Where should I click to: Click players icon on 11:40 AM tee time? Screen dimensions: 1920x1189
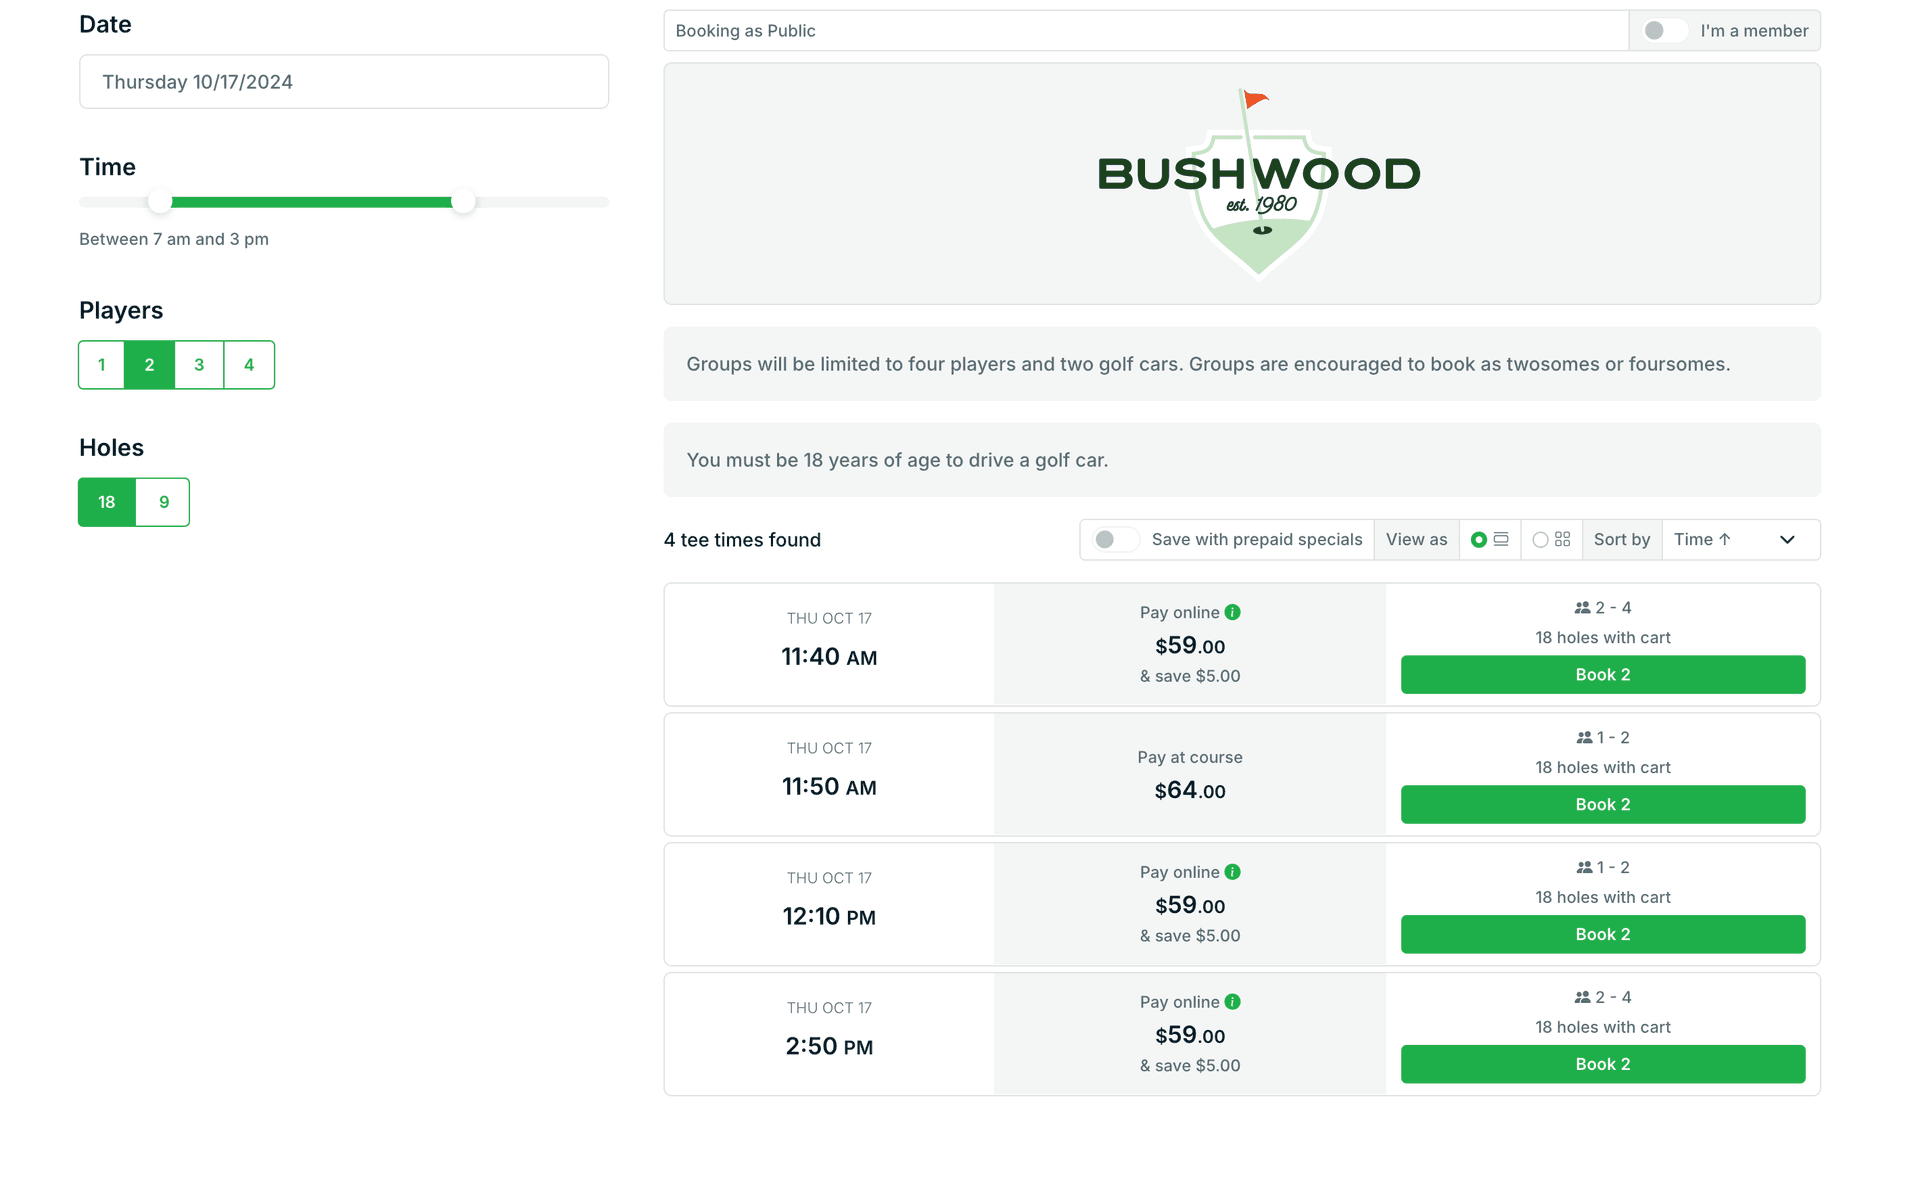coord(1582,608)
